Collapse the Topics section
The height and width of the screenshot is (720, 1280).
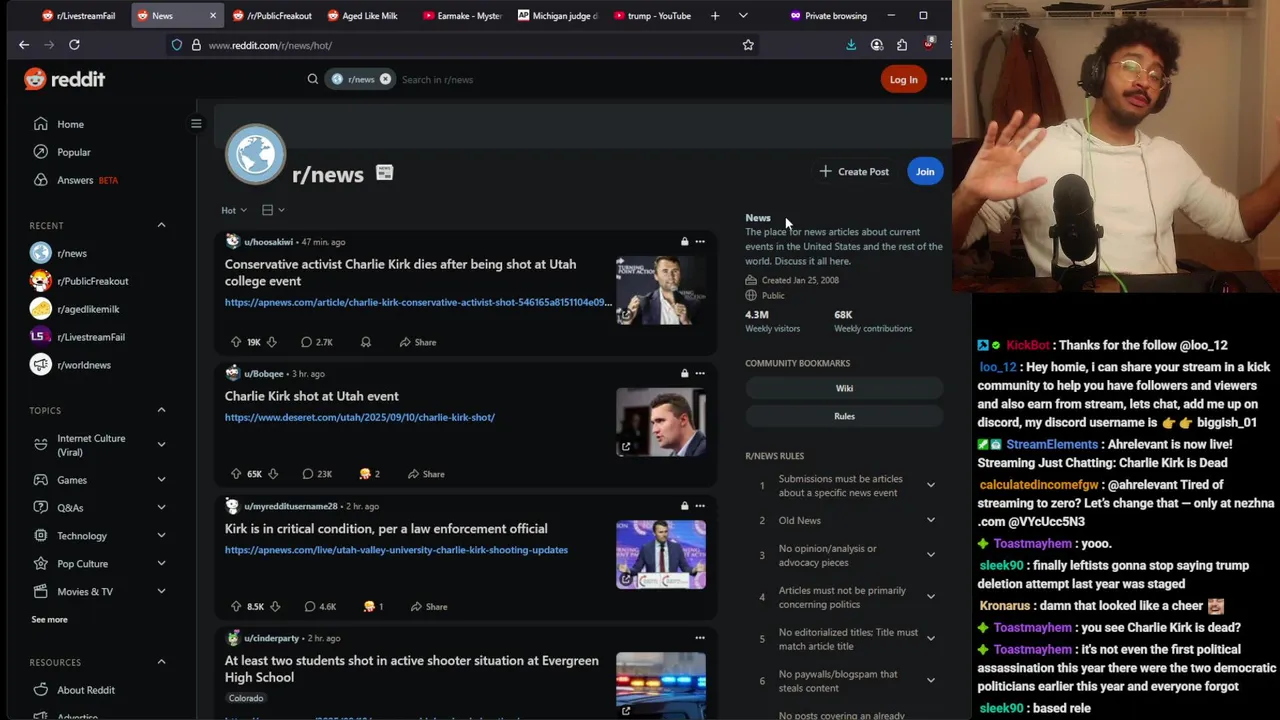[x=161, y=410]
